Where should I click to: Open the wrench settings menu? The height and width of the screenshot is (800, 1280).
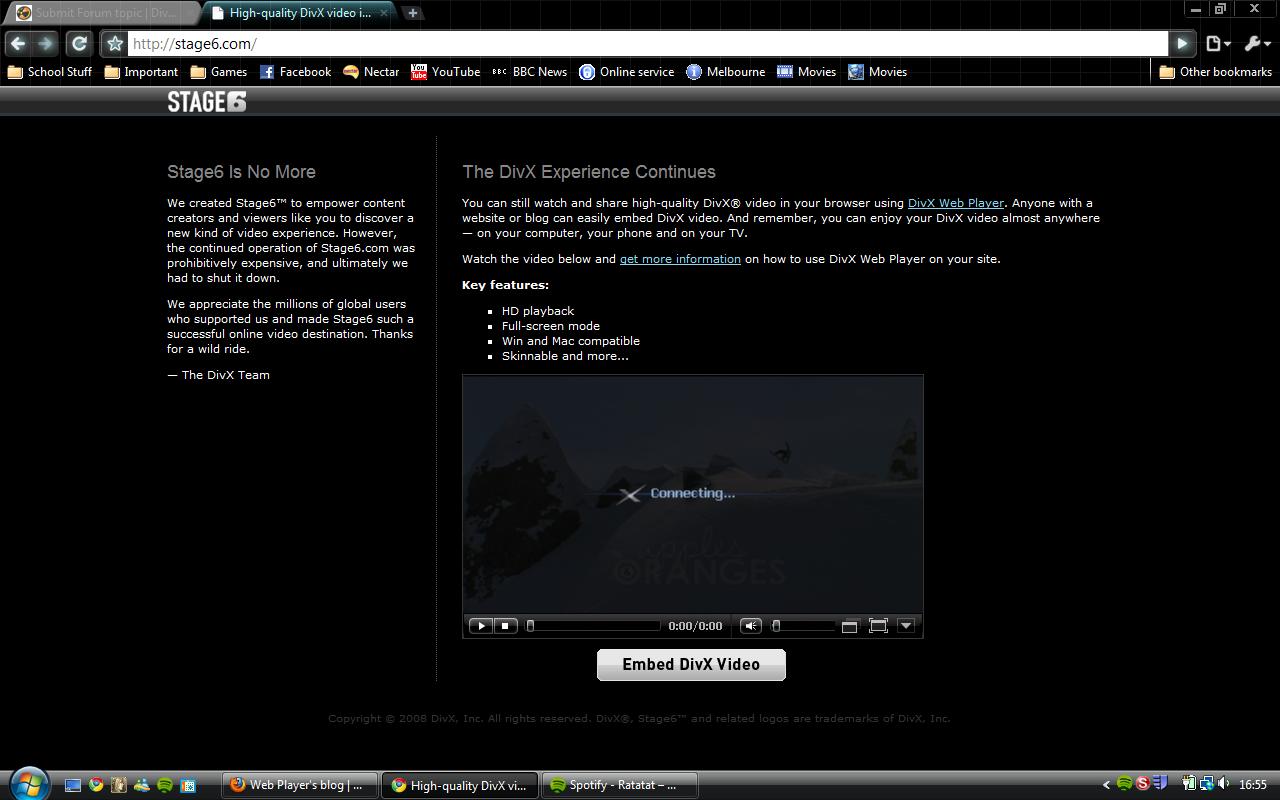pos(1256,43)
